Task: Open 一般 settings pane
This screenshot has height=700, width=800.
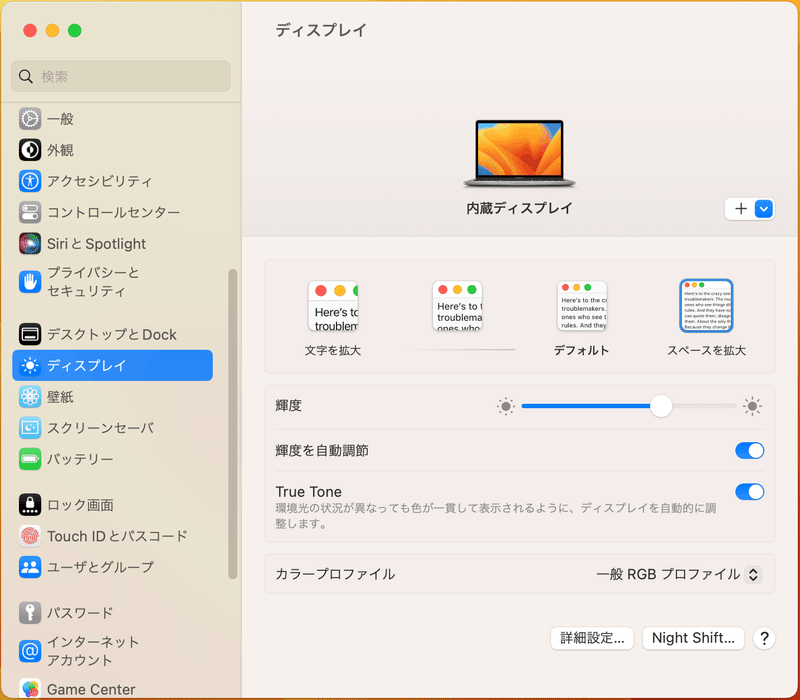Action: point(112,119)
